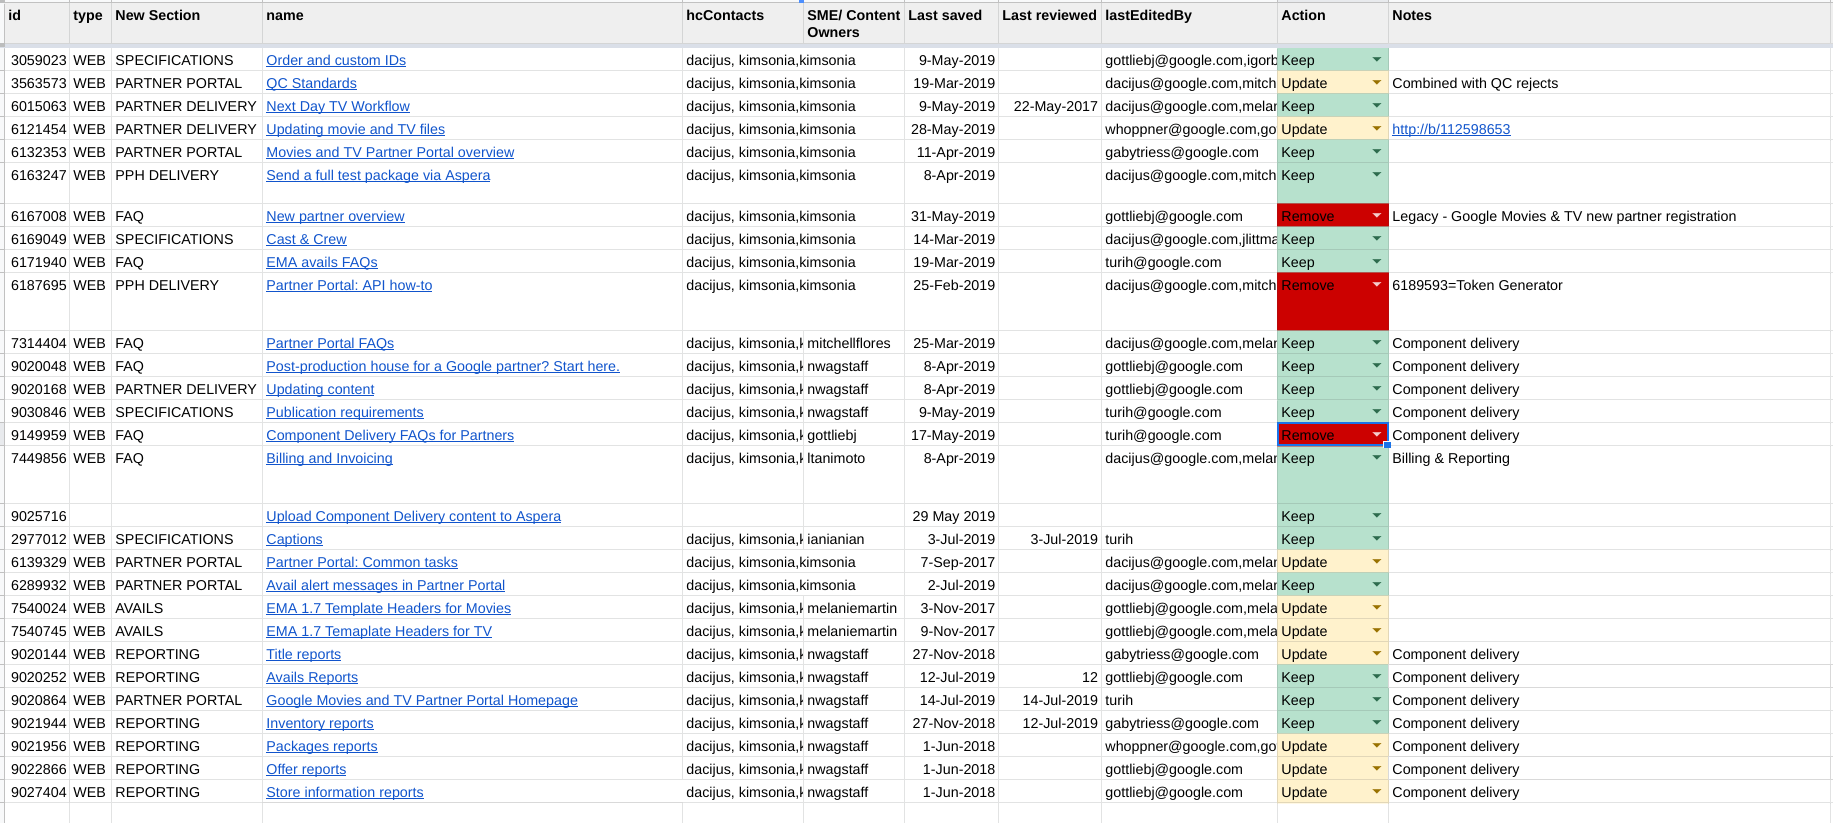Open Post-production house for a Google partner link
The height and width of the screenshot is (823, 1833).
click(x=443, y=366)
